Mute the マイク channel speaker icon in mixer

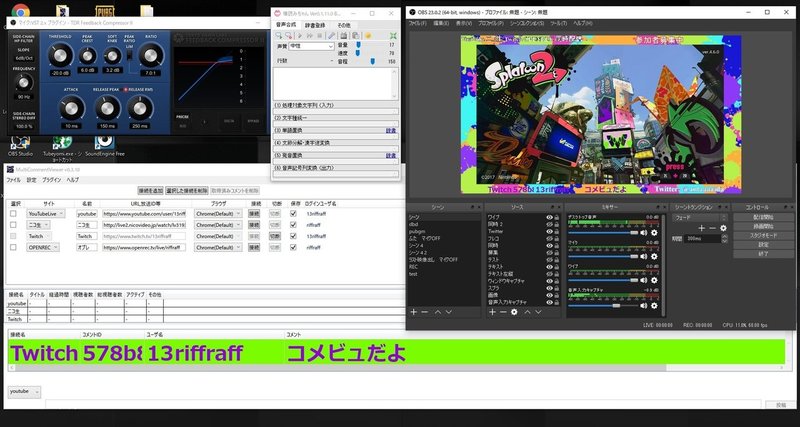point(643,257)
